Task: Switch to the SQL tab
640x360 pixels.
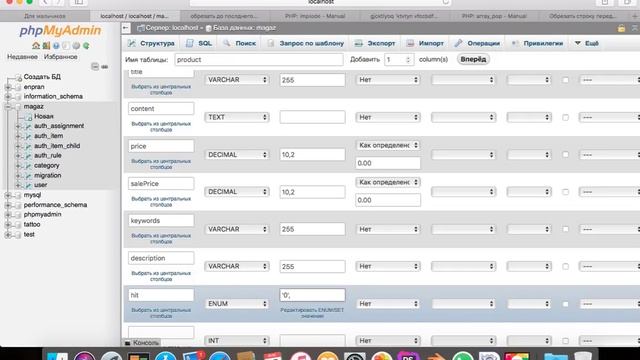Action: [x=199, y=43]
